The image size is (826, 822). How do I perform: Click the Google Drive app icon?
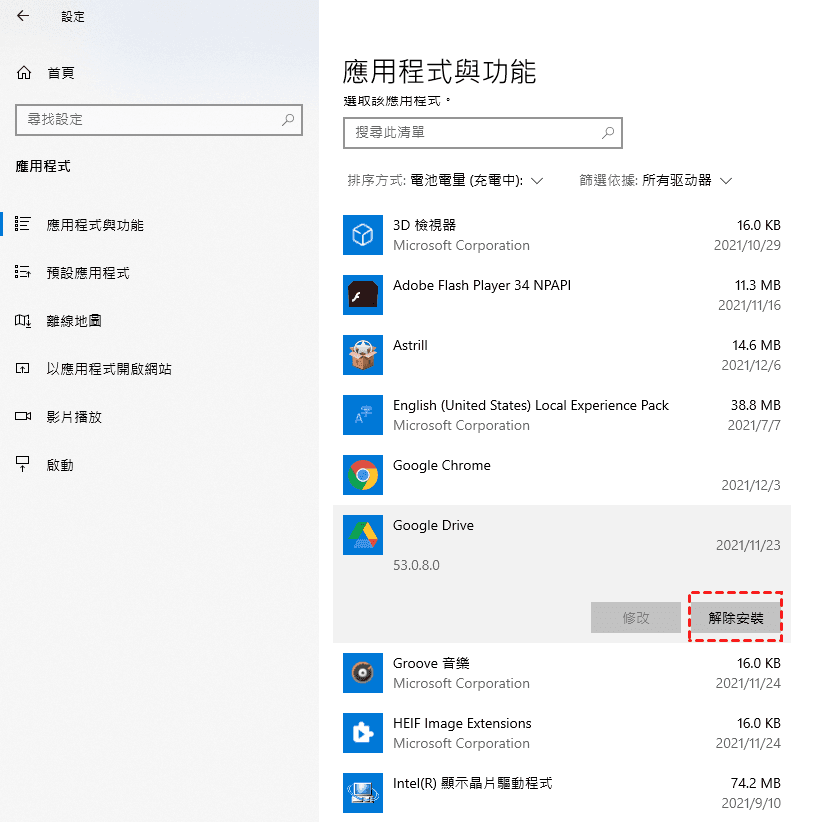pos(363,535)
